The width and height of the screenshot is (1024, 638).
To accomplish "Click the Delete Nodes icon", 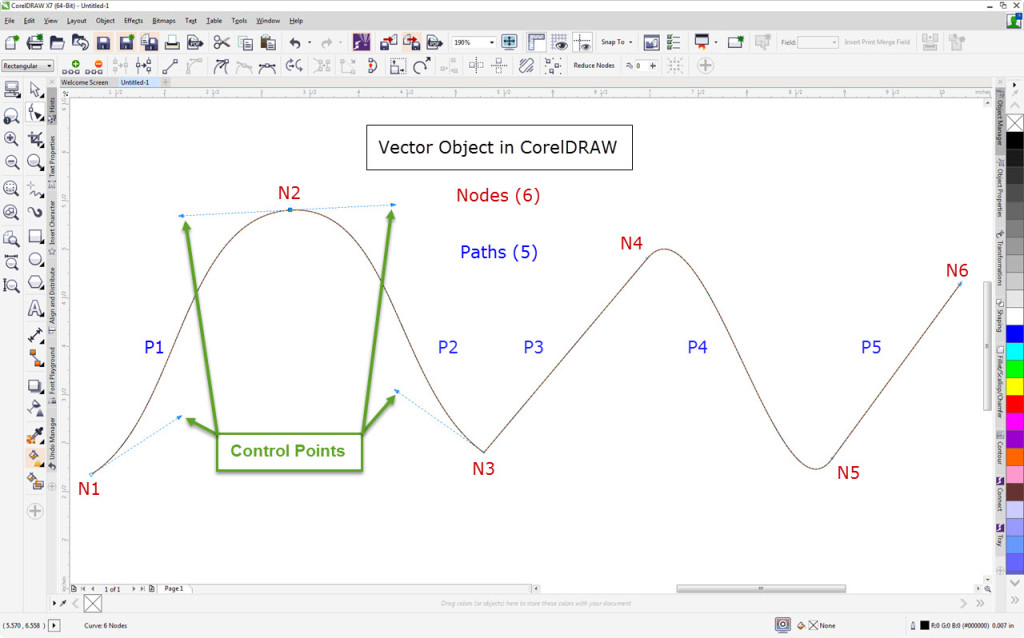I will [x=95, y=66].
